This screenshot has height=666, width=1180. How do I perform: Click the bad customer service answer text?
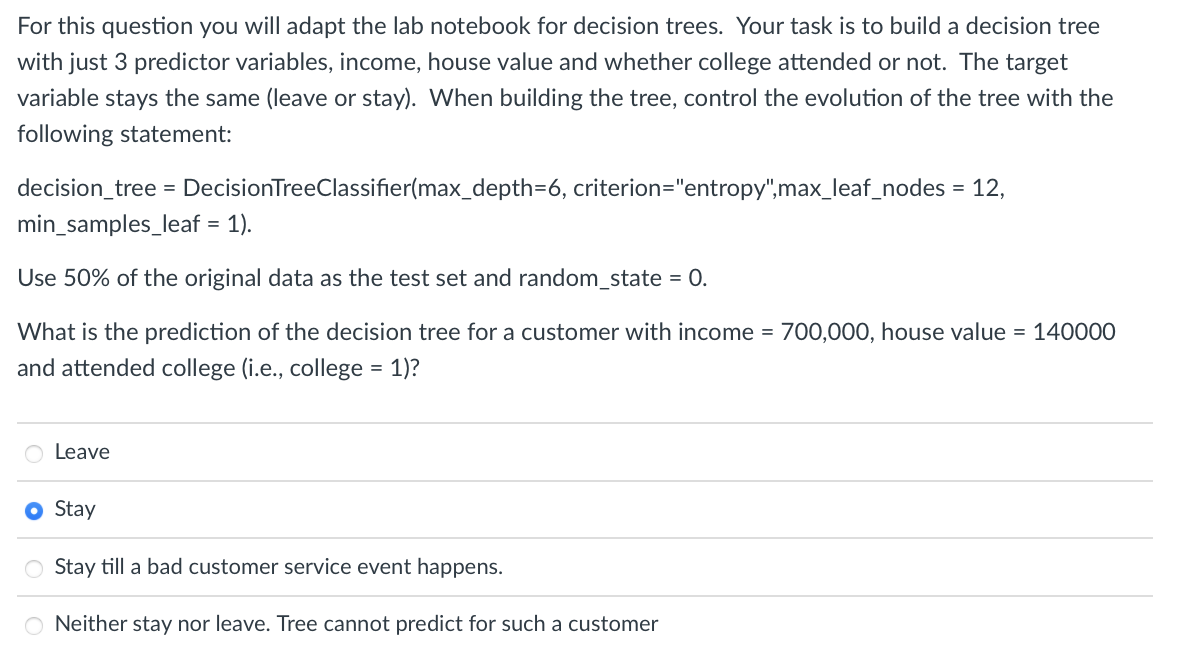(x=278, y=567)
